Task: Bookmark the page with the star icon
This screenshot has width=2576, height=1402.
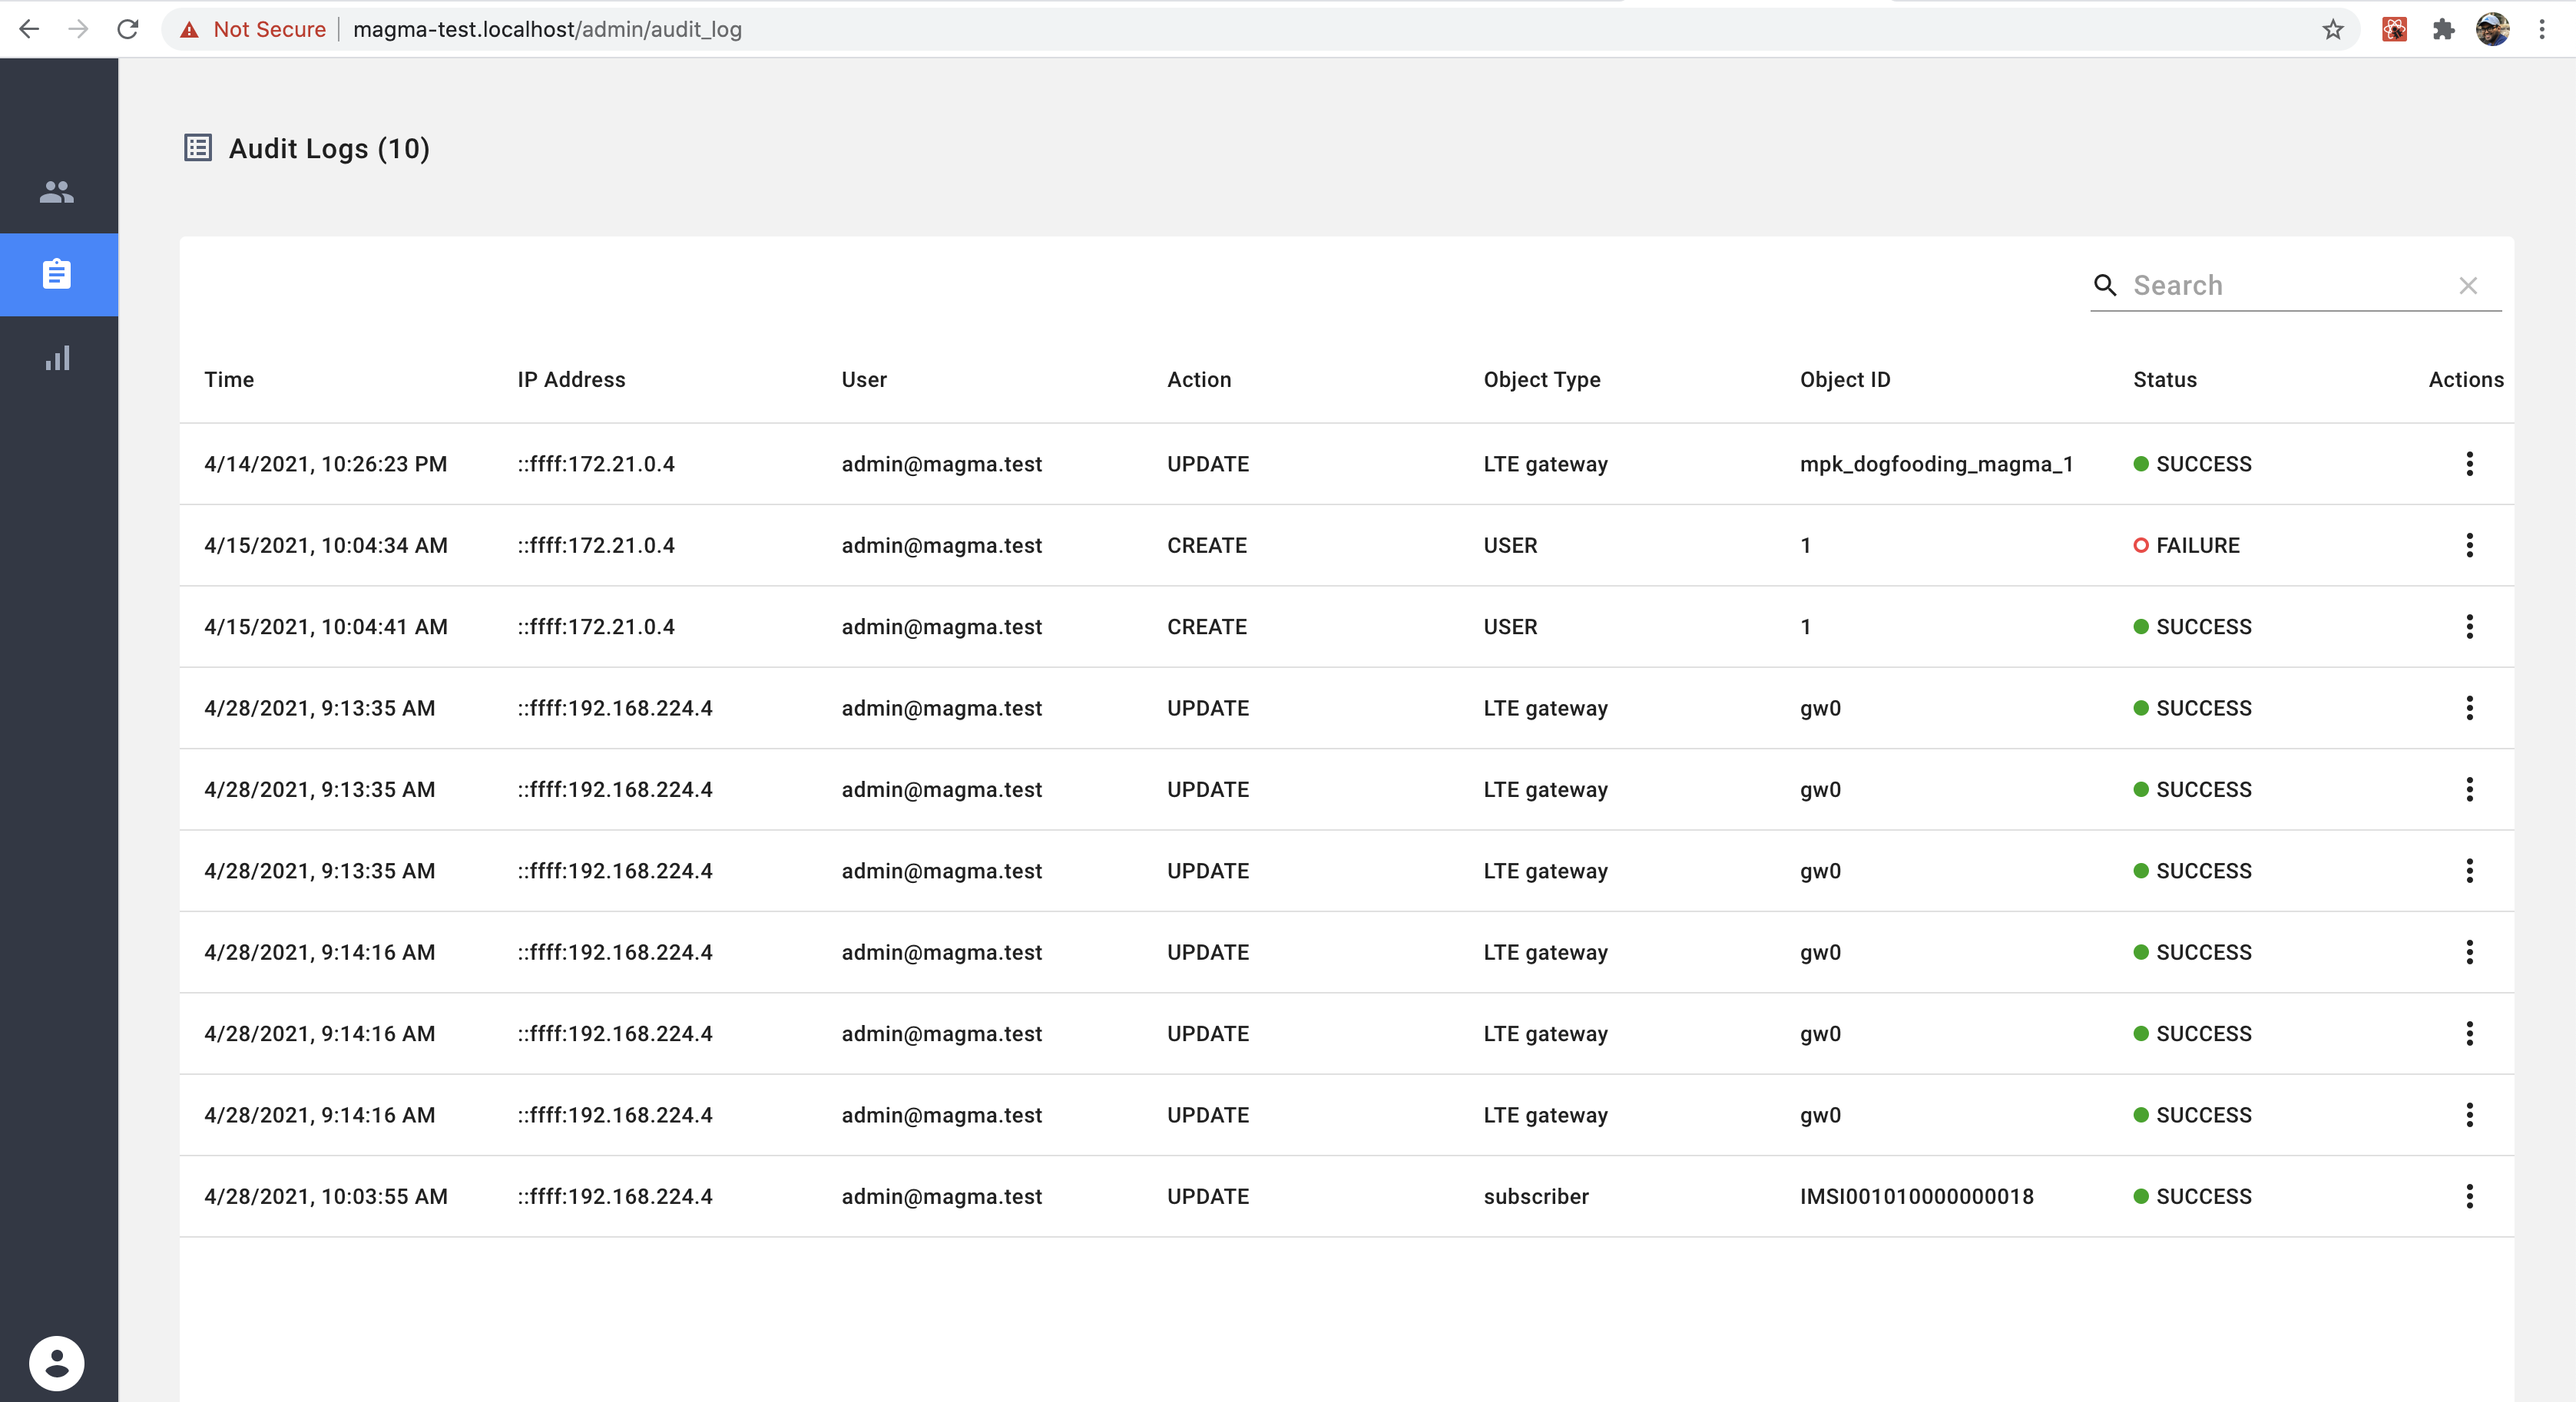Action: [2334, 29]
